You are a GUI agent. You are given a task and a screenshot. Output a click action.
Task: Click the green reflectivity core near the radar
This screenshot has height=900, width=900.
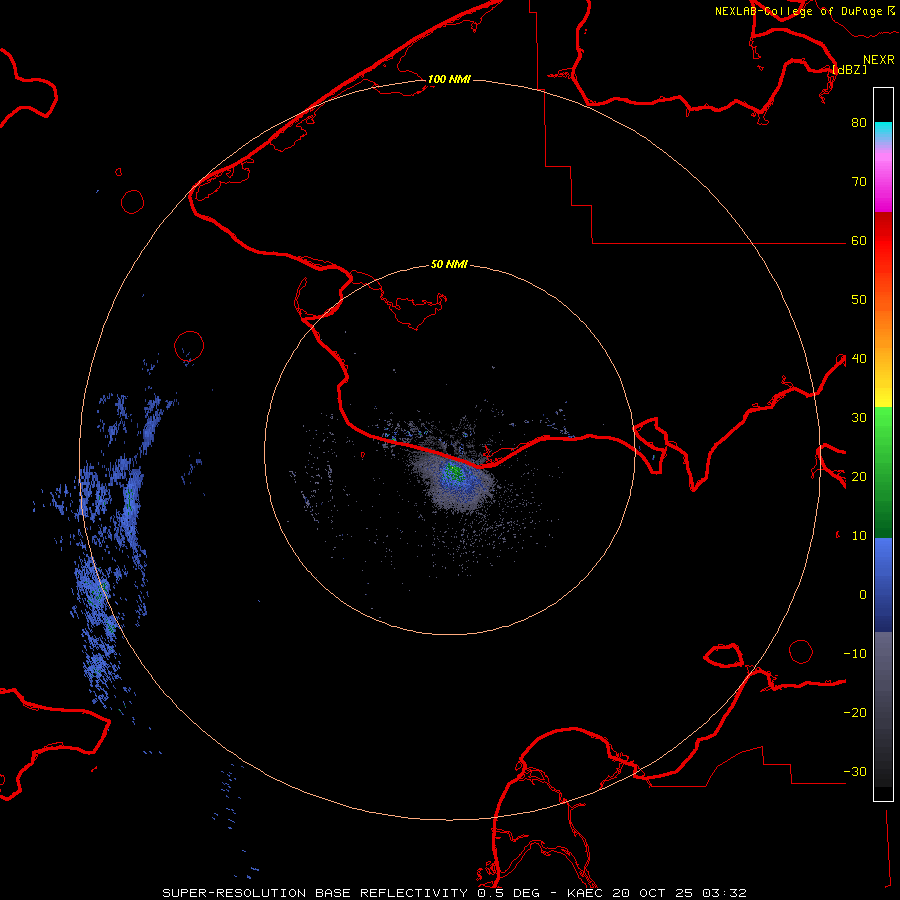pos(454,472)
